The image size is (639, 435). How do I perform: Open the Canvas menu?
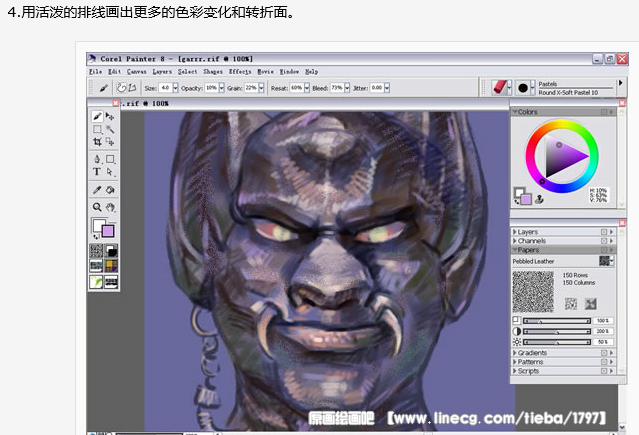click(137, 71)
